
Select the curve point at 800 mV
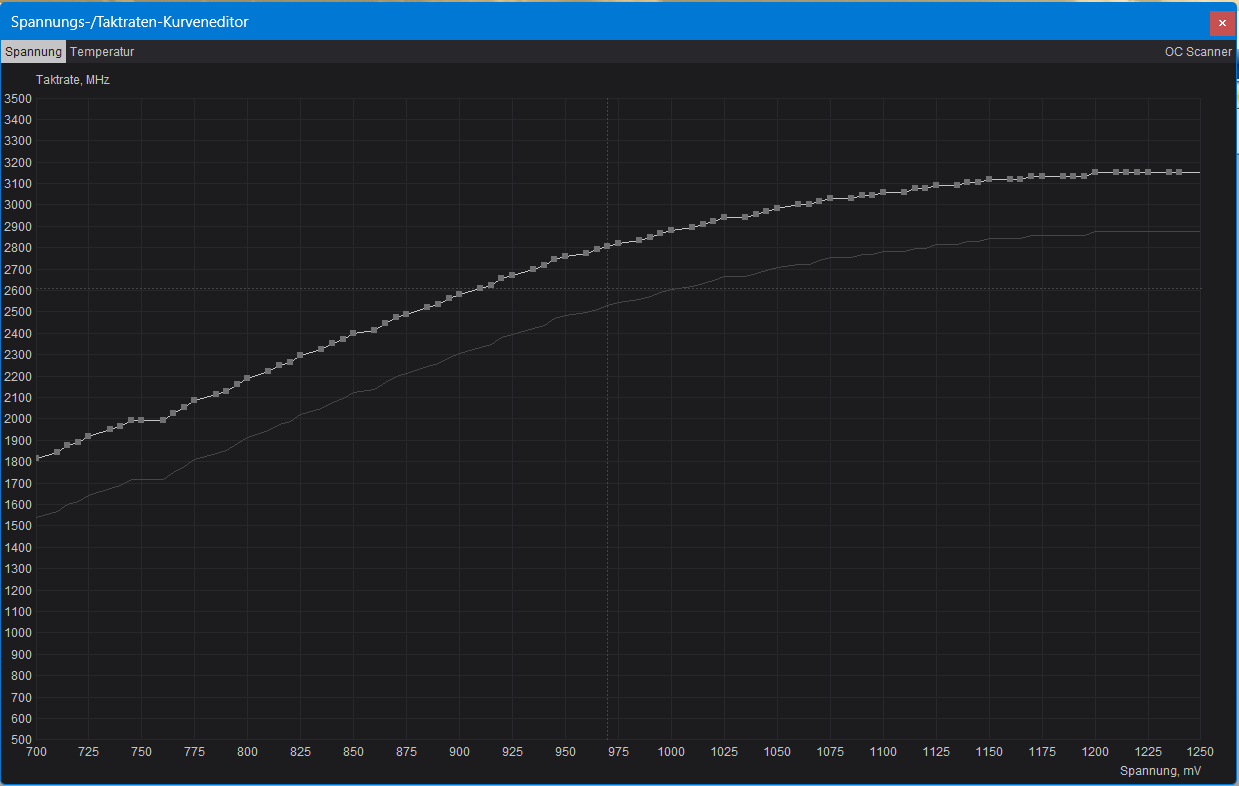[248, 378]
